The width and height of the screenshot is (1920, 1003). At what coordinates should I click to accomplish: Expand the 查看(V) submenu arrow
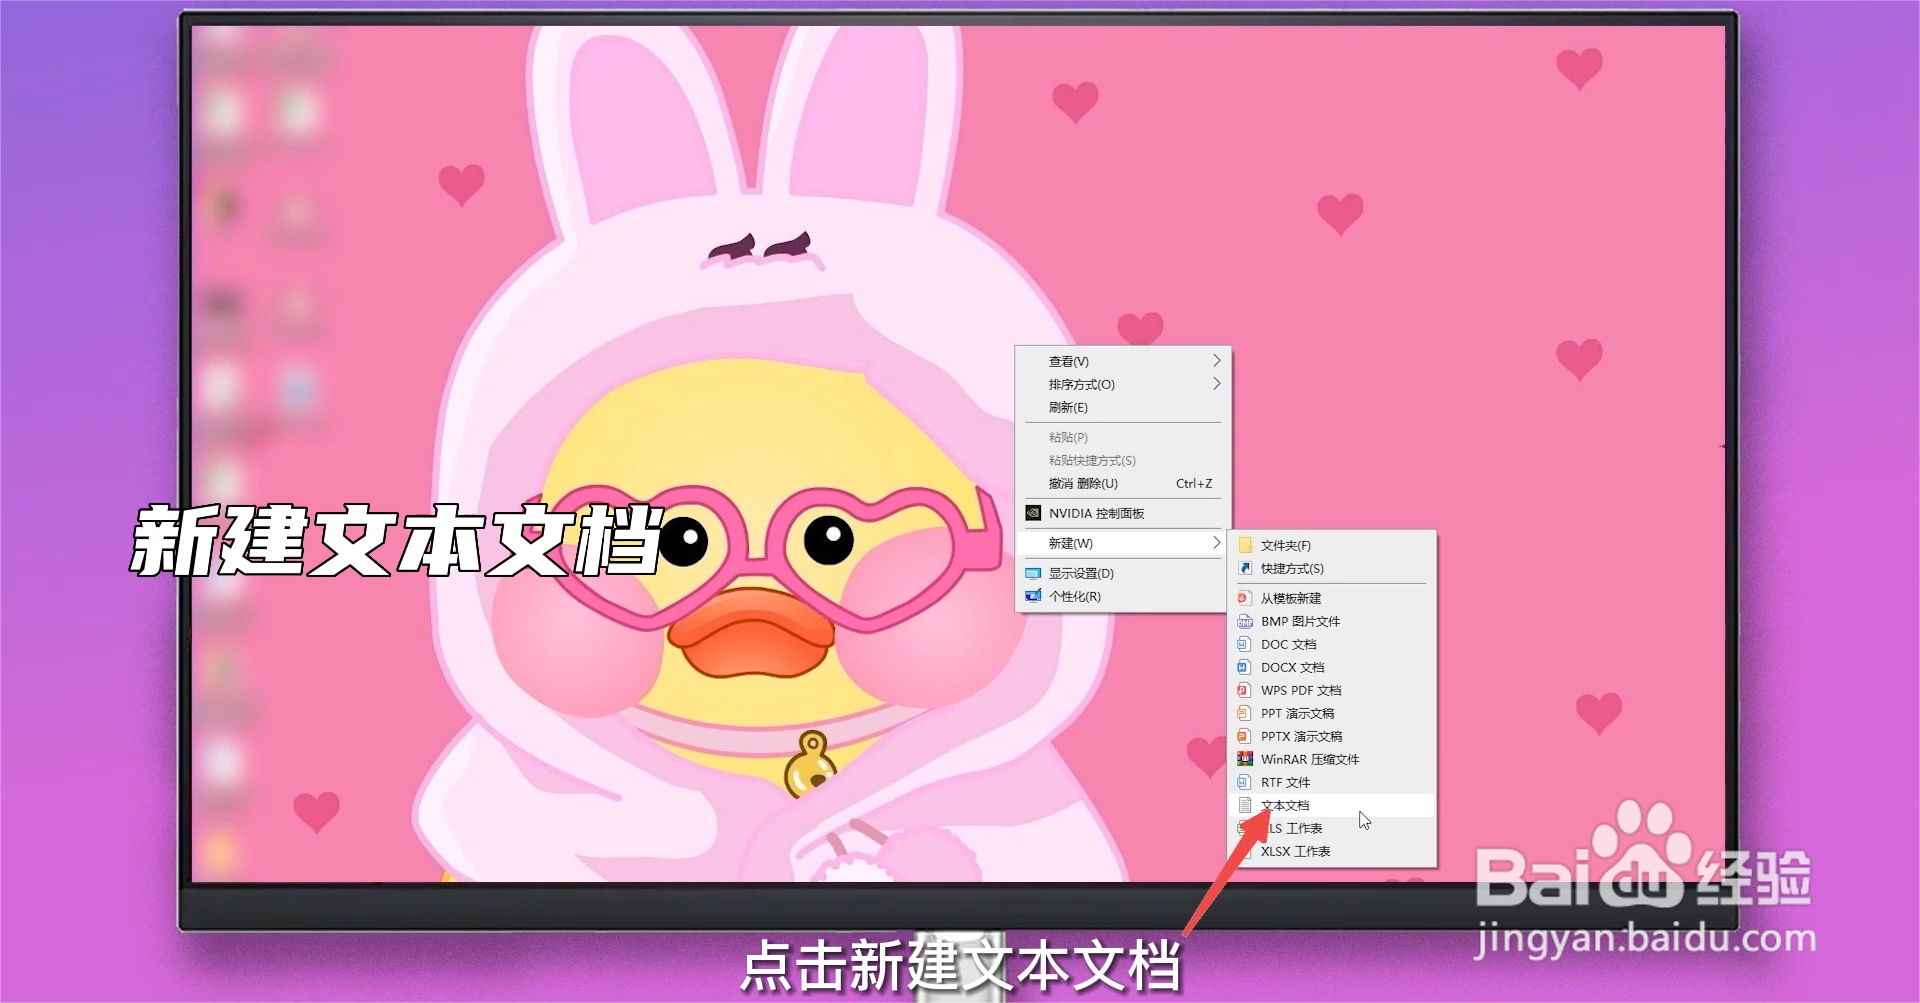tap(1216, 361)
